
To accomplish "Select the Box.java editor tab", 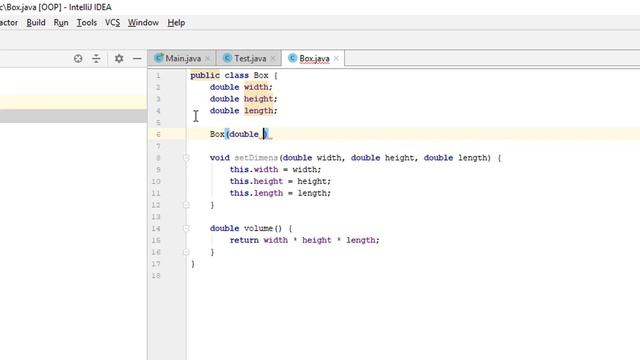I will click(314, 58).
